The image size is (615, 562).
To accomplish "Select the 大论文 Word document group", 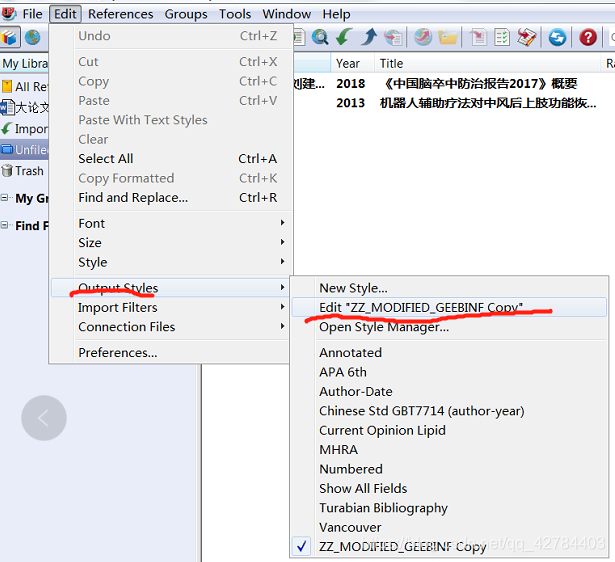I will (24, 107).
